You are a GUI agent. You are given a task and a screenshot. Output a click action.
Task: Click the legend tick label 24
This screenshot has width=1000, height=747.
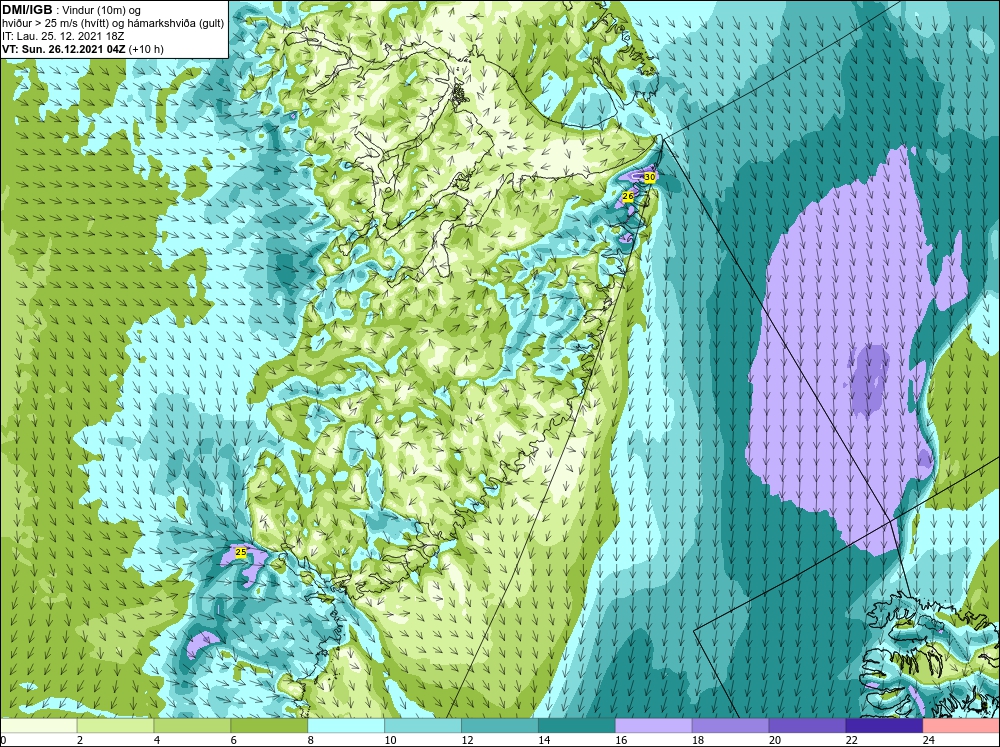click(929, 740)
